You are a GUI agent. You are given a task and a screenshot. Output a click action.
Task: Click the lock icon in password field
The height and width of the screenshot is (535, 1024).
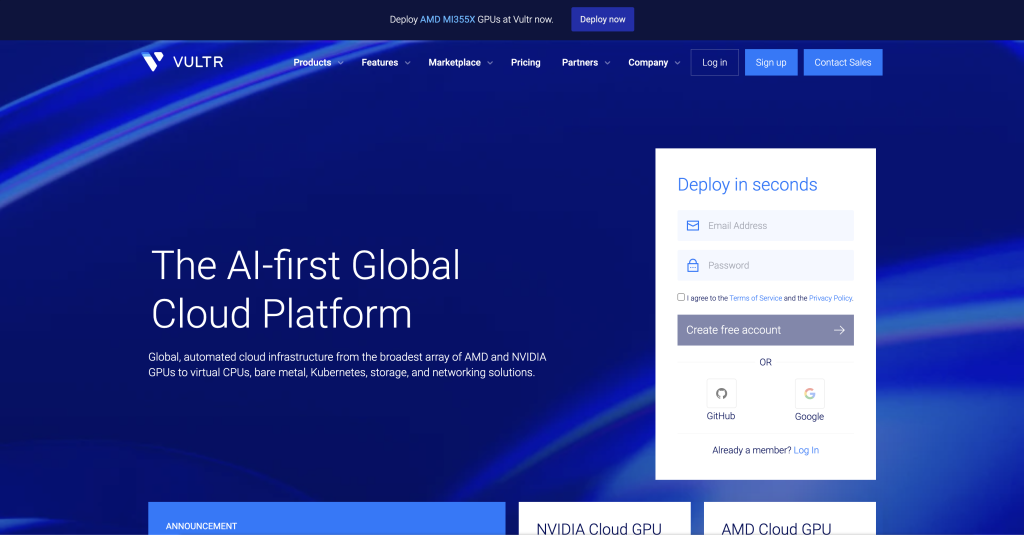click(x=693, y=266)
